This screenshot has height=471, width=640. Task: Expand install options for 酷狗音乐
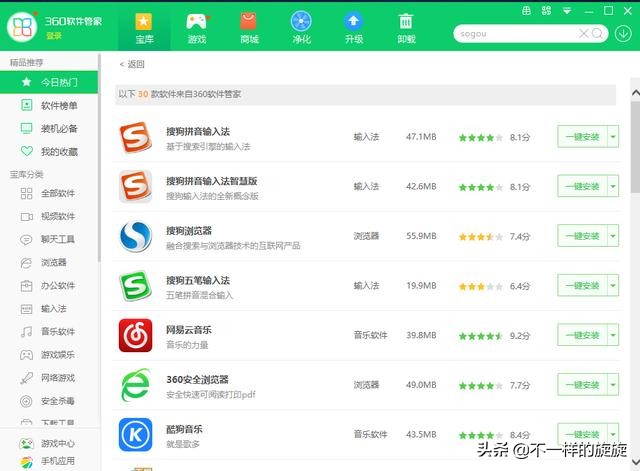pos(613,434)
